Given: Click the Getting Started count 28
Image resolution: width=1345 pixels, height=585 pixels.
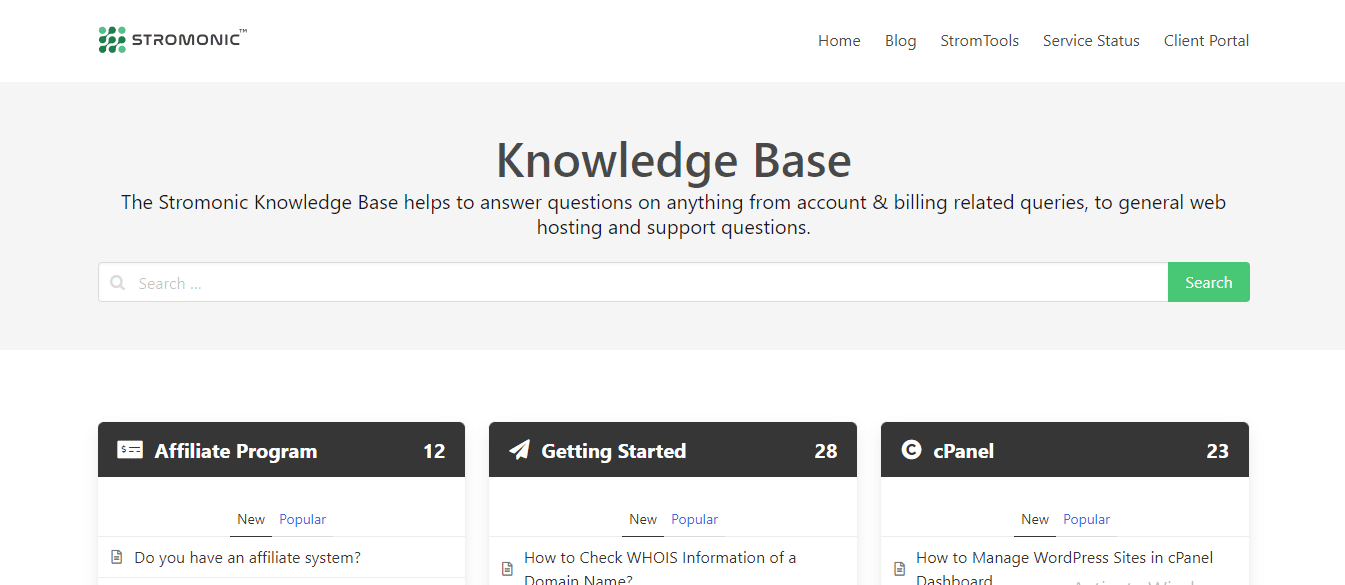Looking at the screenshot, I should point(825,451).
